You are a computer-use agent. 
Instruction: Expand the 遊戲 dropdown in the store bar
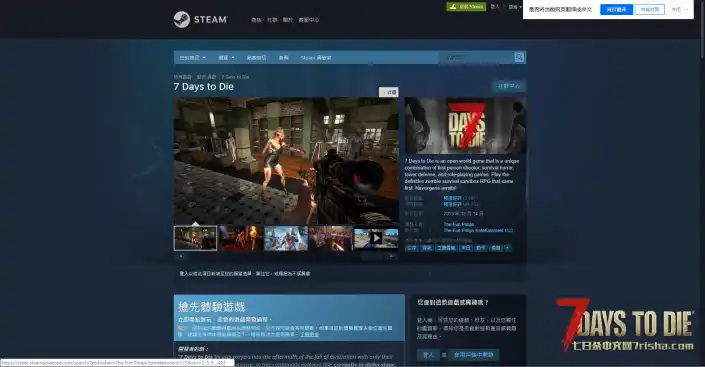tap(226, 58)
